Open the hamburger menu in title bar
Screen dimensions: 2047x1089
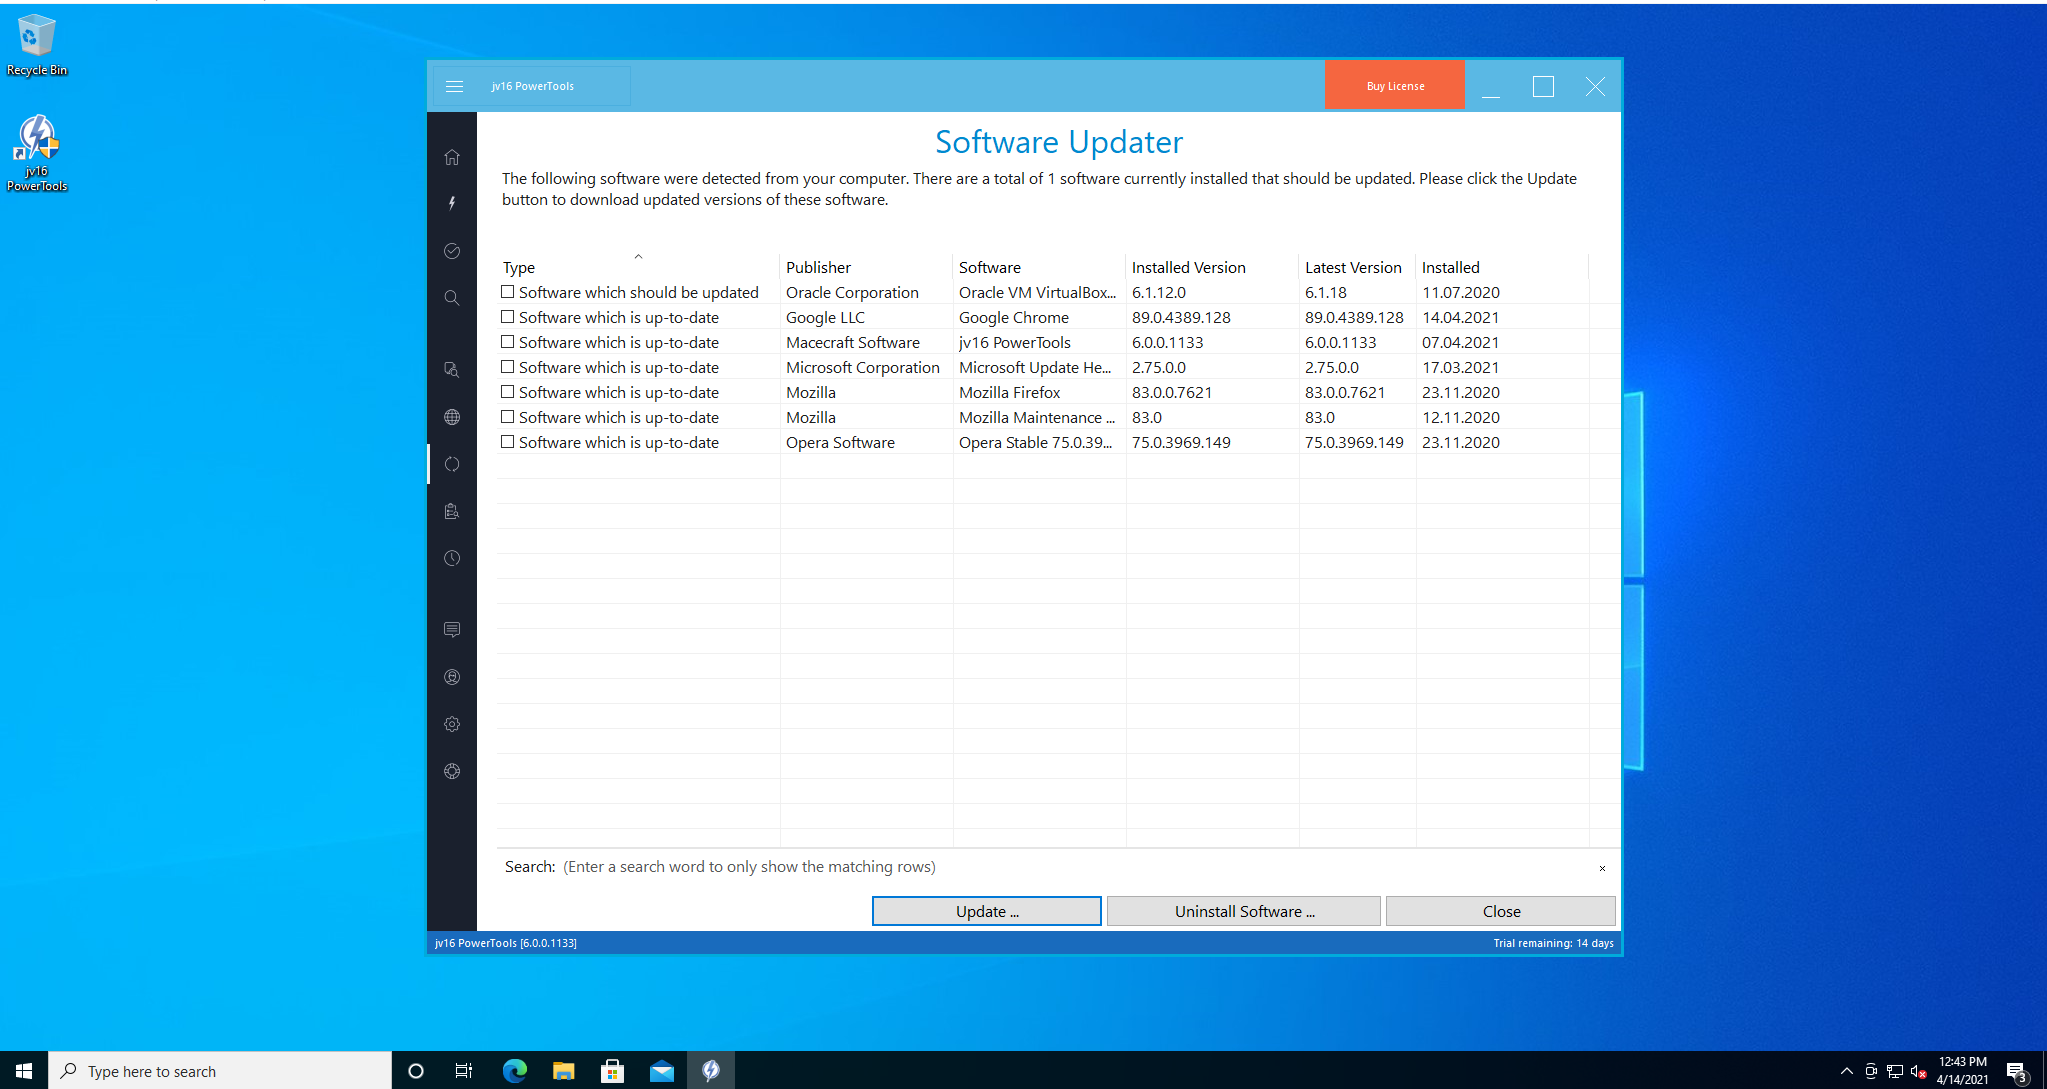click(454, 86)
